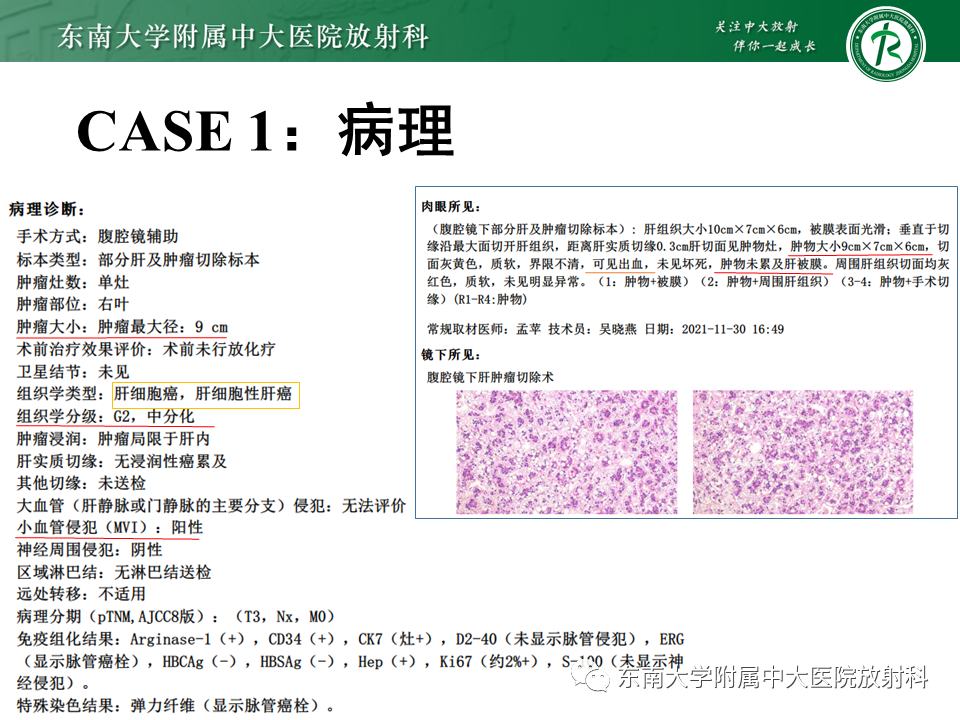Click the line 组织学分级：G2，中分化
This screenshot has height=720, width=960.
point(105,416)
